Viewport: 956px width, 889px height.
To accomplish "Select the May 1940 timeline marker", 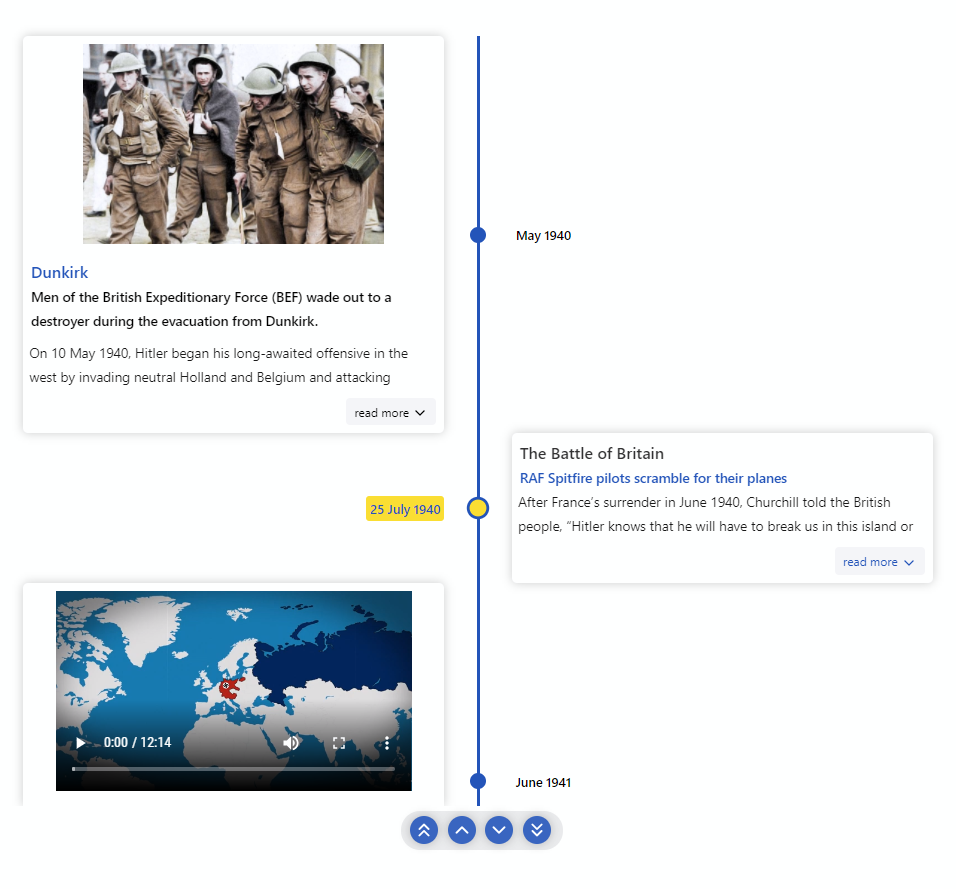I will (x=477, y=235).
